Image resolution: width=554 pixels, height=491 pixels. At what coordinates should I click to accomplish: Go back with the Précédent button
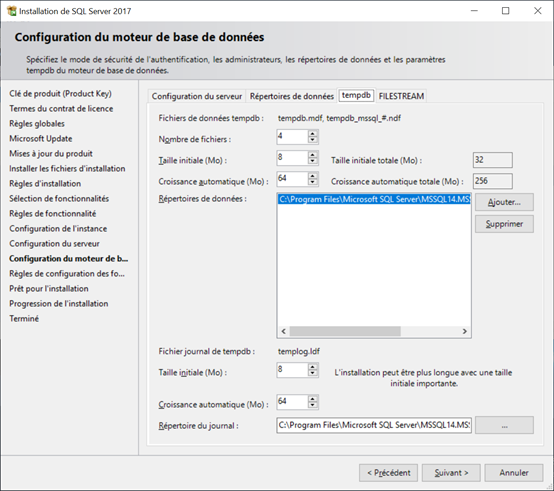tap(388, 473)
